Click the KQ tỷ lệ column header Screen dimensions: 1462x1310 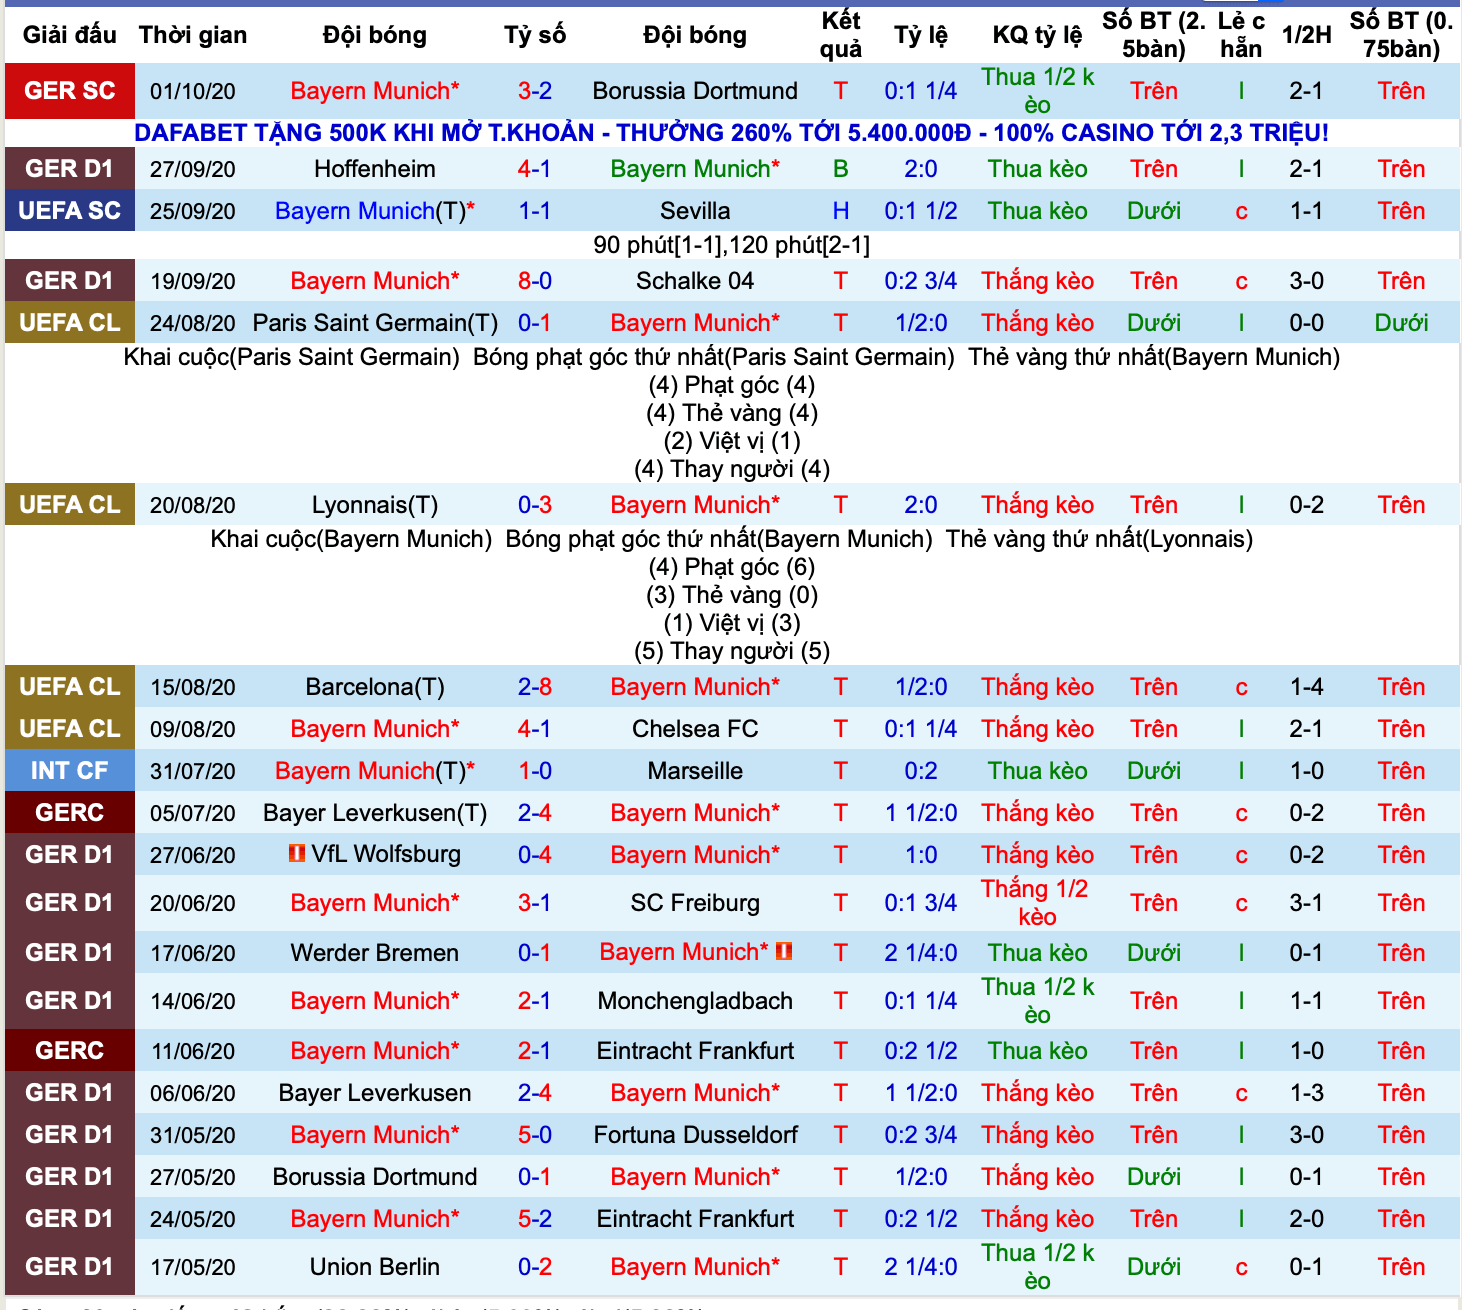click(x=1037, y=35)
